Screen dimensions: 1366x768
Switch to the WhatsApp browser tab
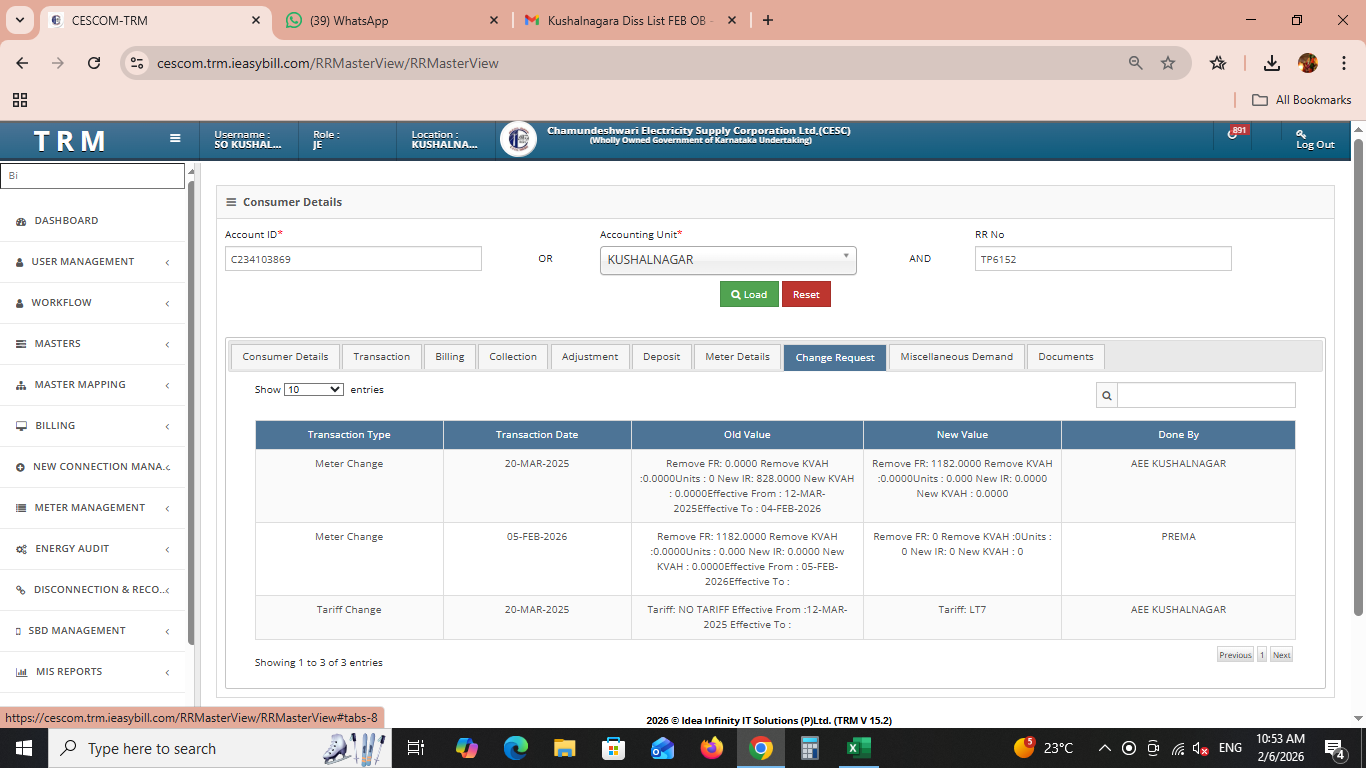pos(392,20)
